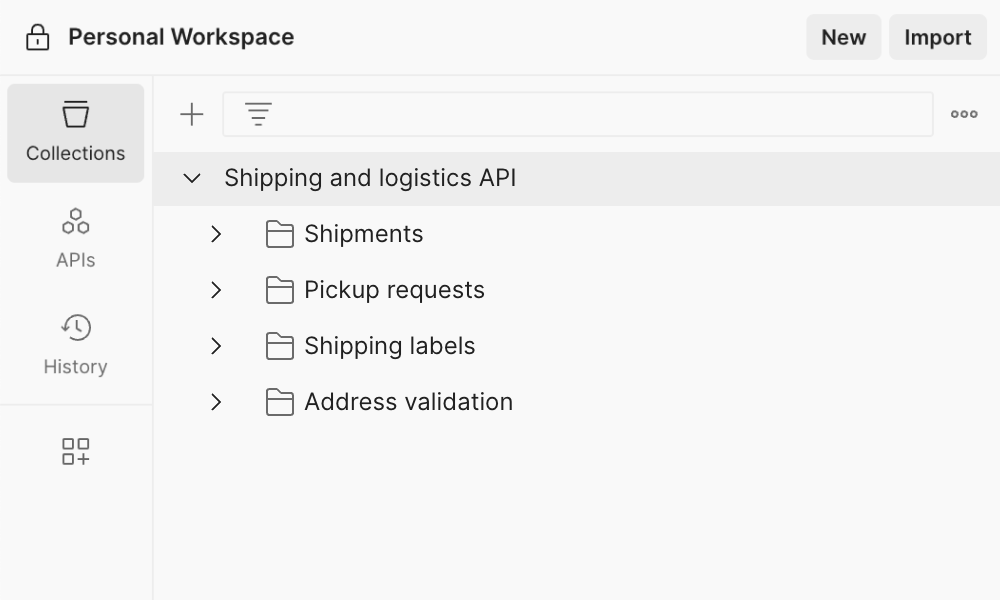1000x600 pixels.
Task: Click the Pickup requests folder icon
Action: (x=280, y=289)
